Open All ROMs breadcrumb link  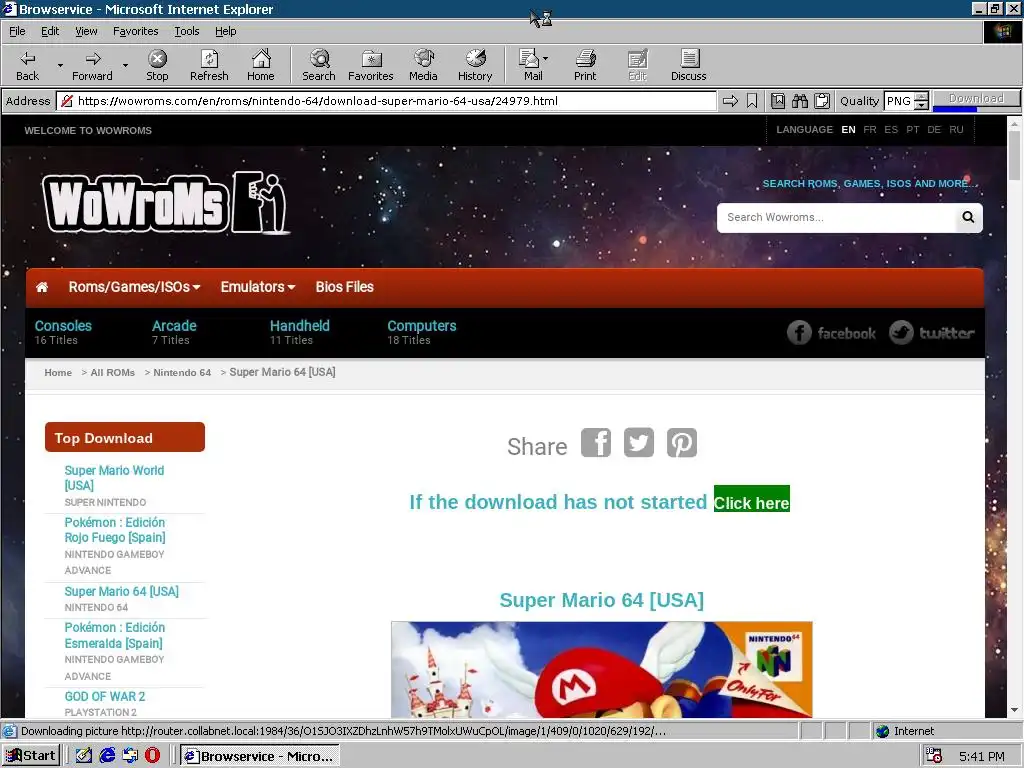(112, 372)
